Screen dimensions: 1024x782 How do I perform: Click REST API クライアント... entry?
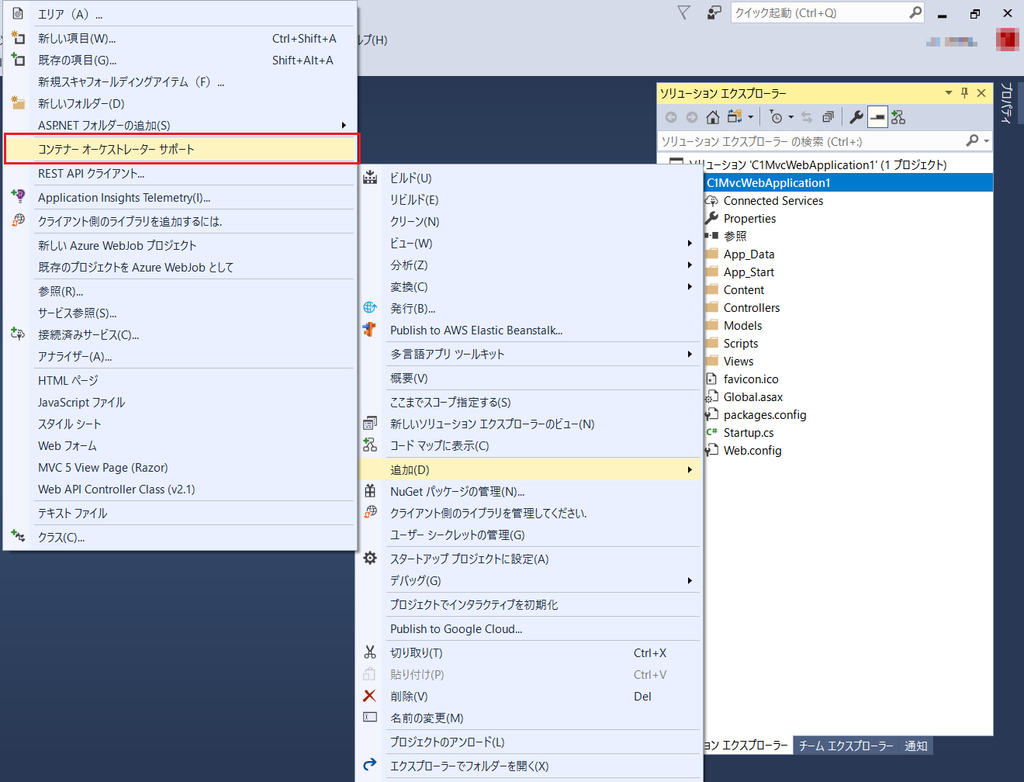pos(181,173)
